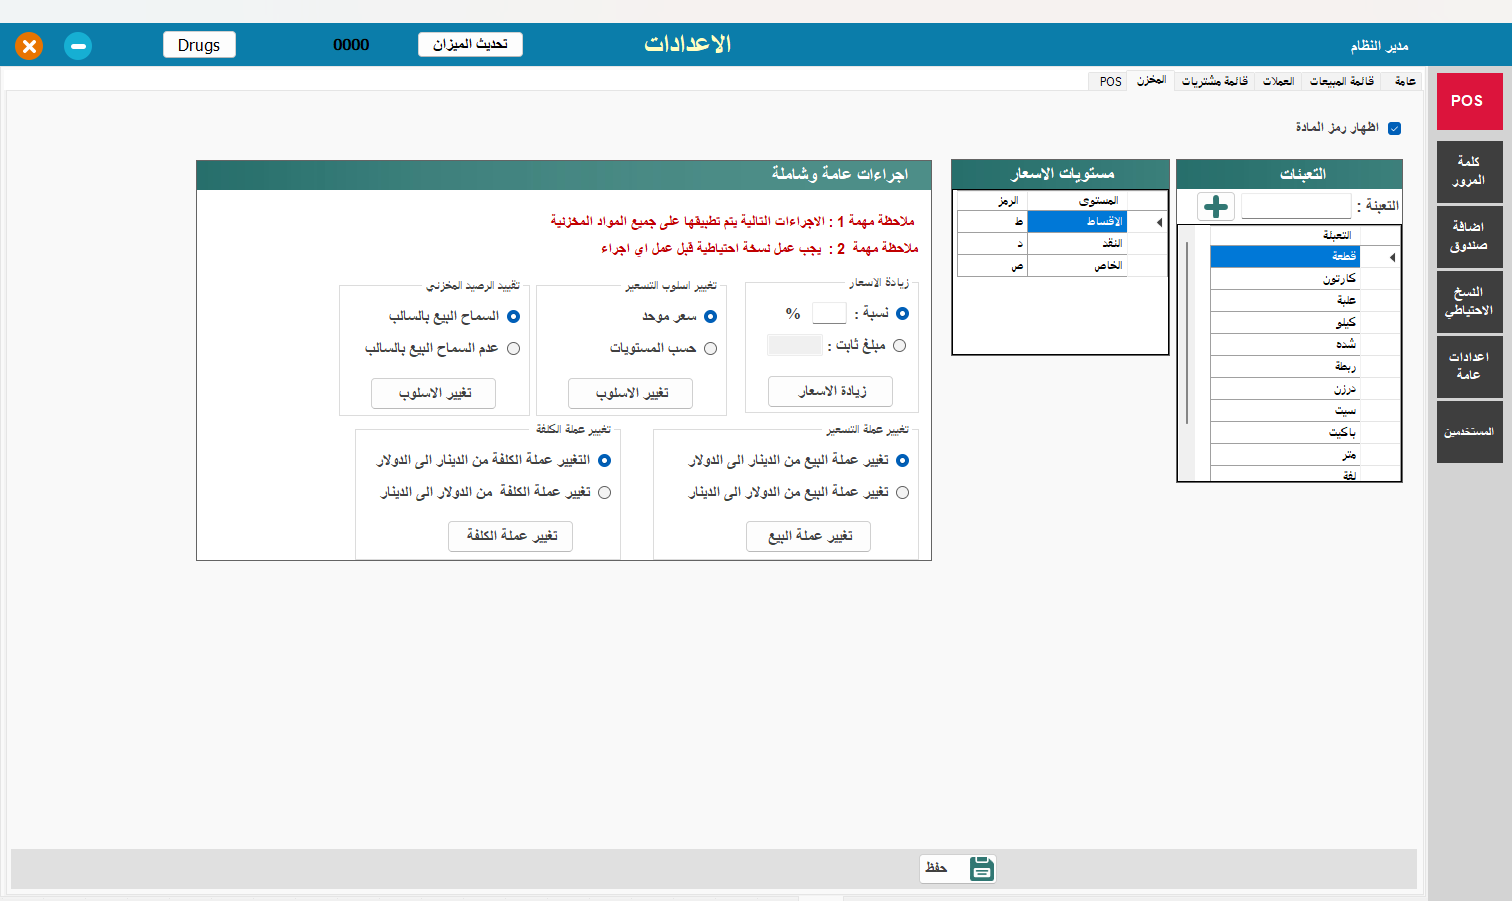
Task: Click مدير النظام user label in header
Action: coord(1379,46)
